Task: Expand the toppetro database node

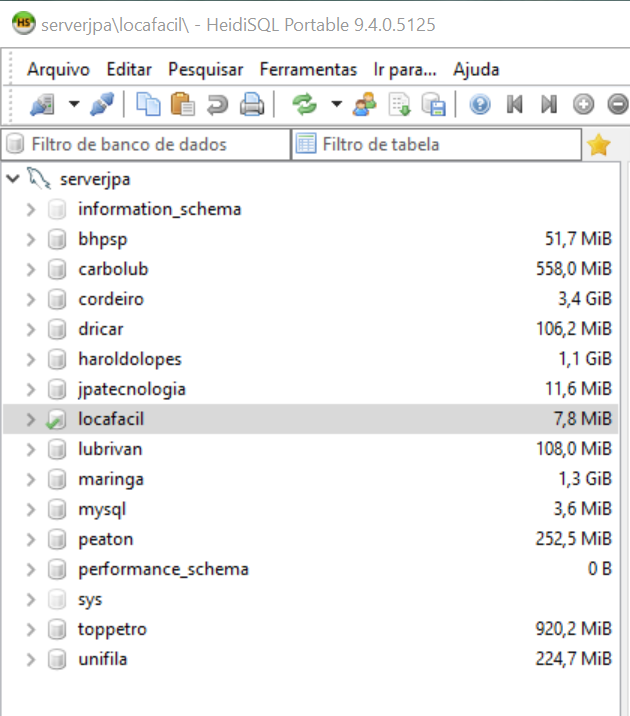Action: pos(31,629)
